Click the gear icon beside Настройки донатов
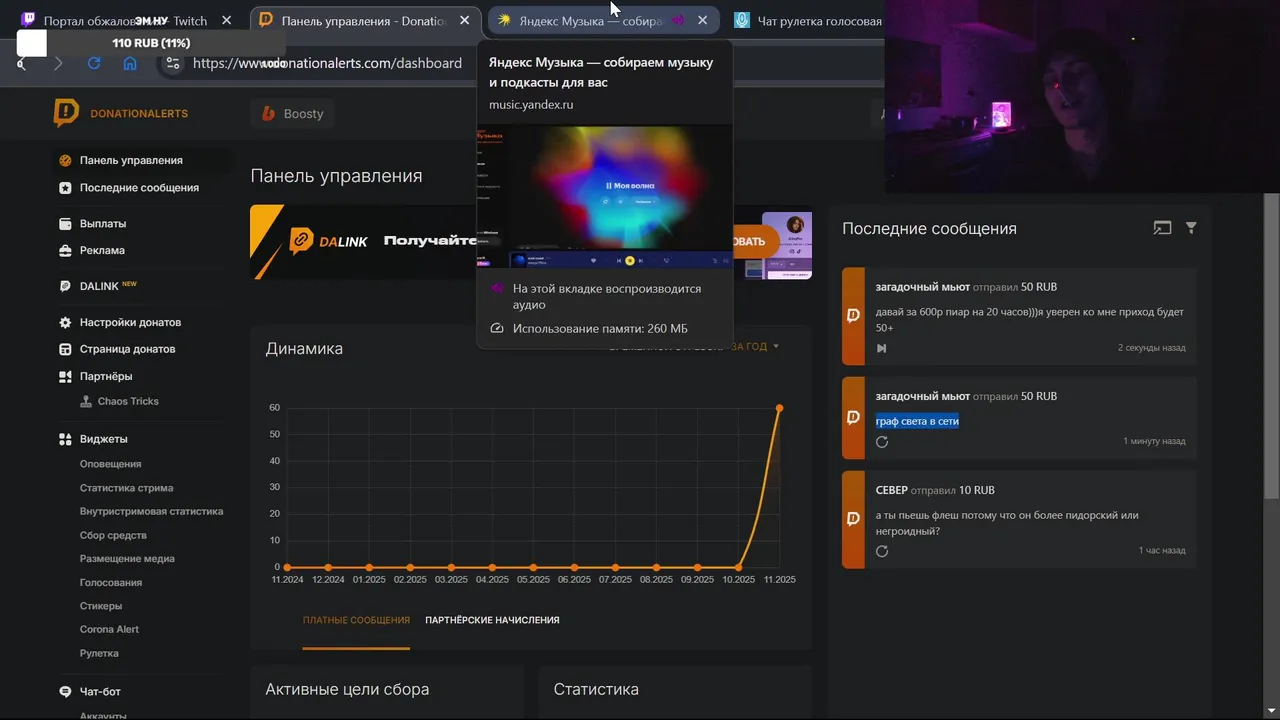 coord(65,322)
